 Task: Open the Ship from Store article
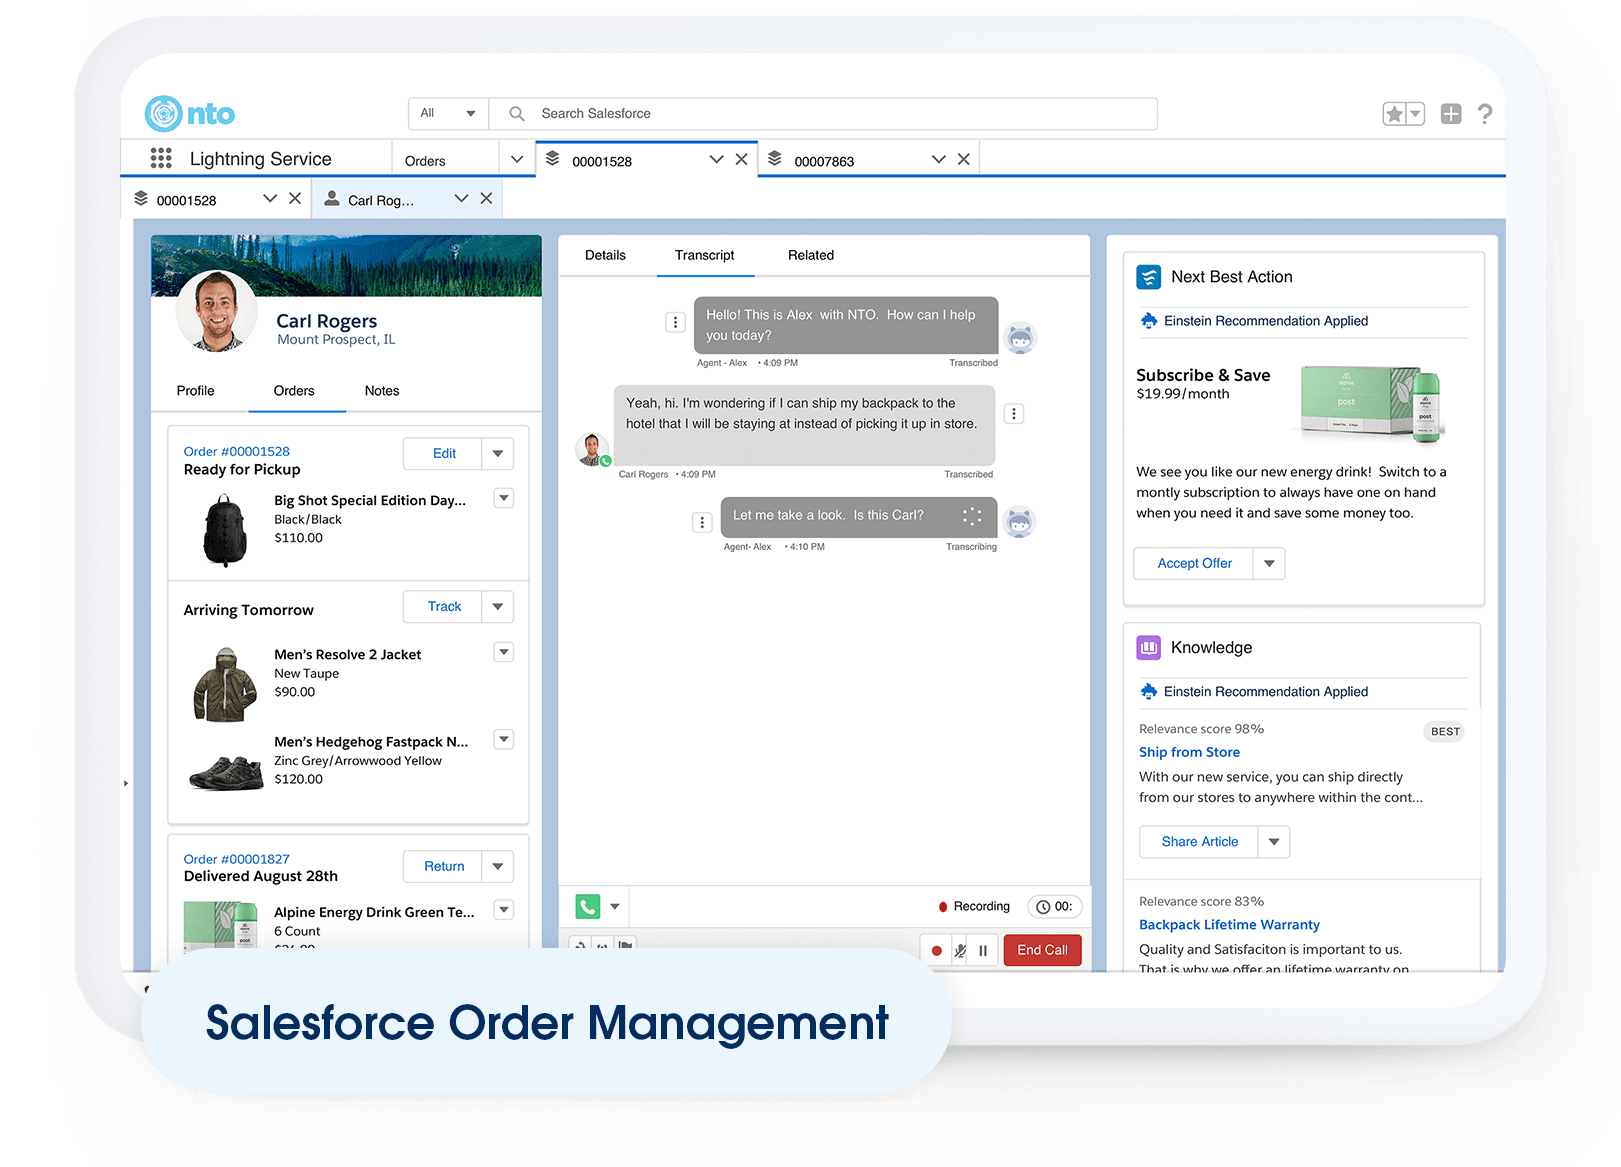pyautogui.click(x=1189, y=752)
